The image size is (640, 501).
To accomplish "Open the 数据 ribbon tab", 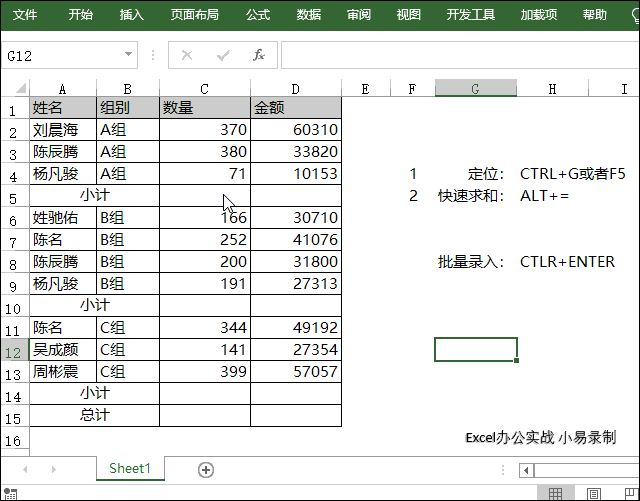I will click(309, 15).
